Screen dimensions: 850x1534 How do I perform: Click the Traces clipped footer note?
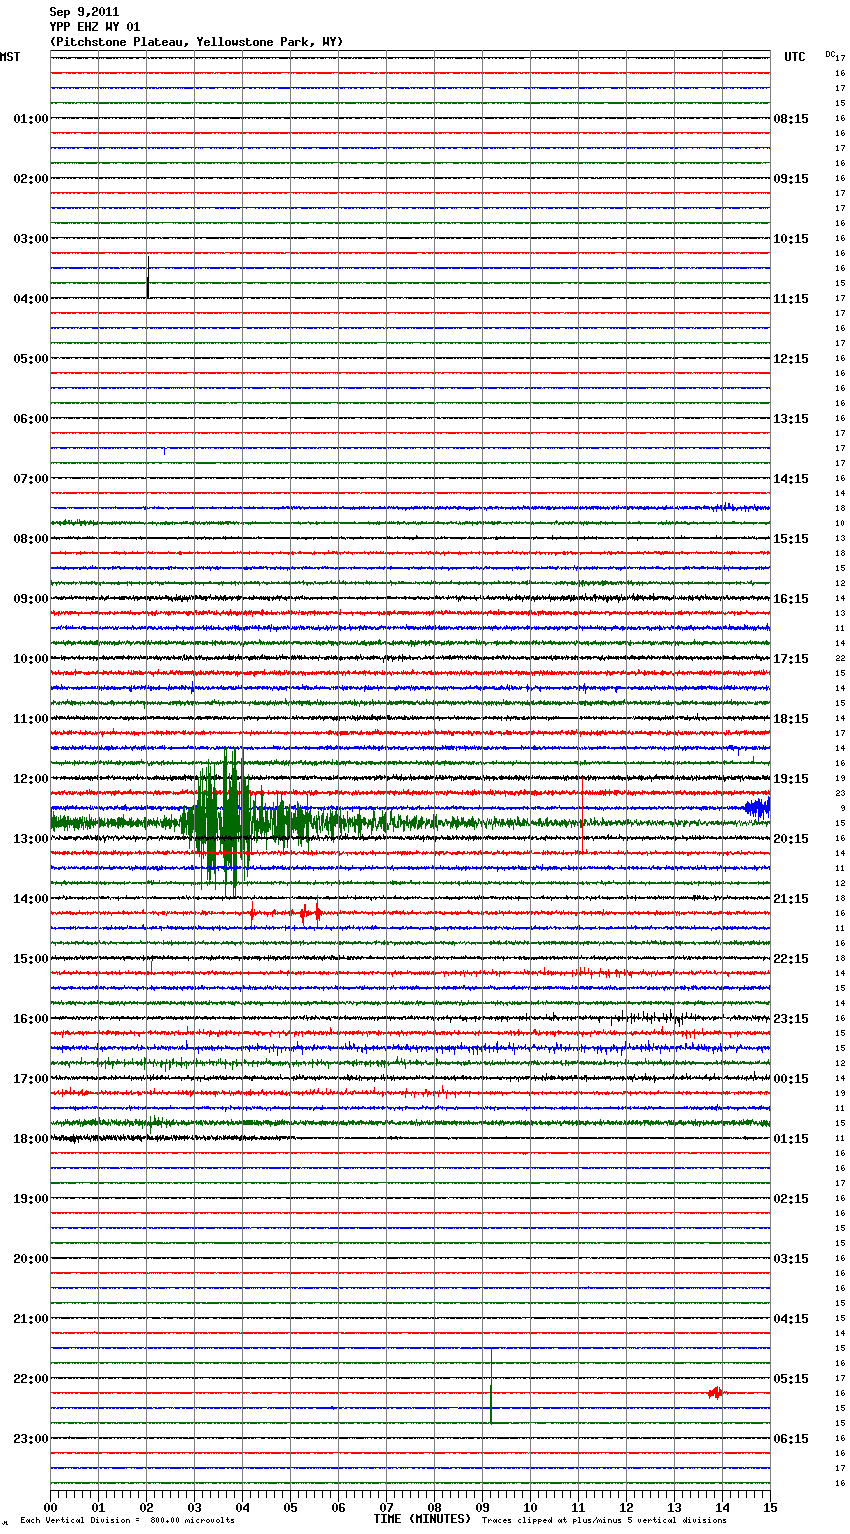pos(604,1521)
